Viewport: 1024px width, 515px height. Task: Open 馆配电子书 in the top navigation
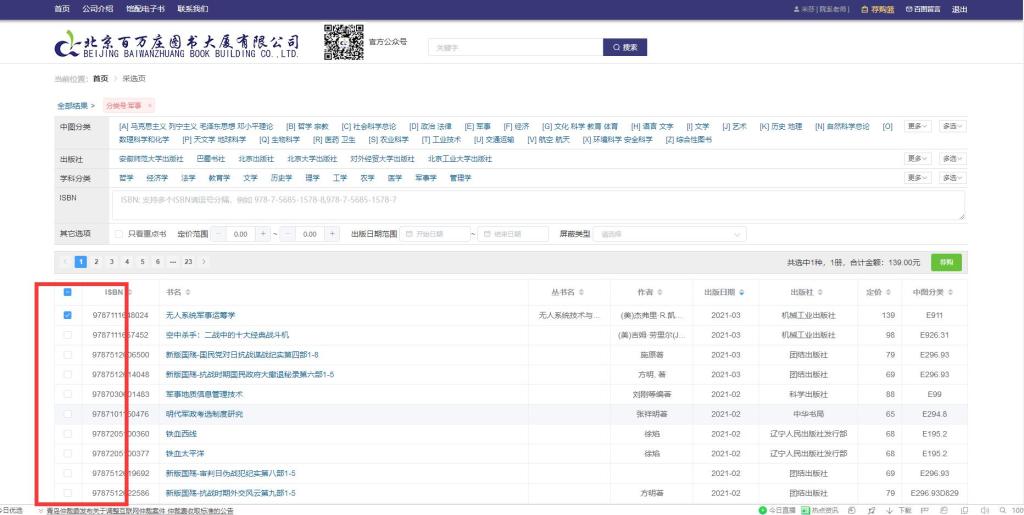pos(146,9)
